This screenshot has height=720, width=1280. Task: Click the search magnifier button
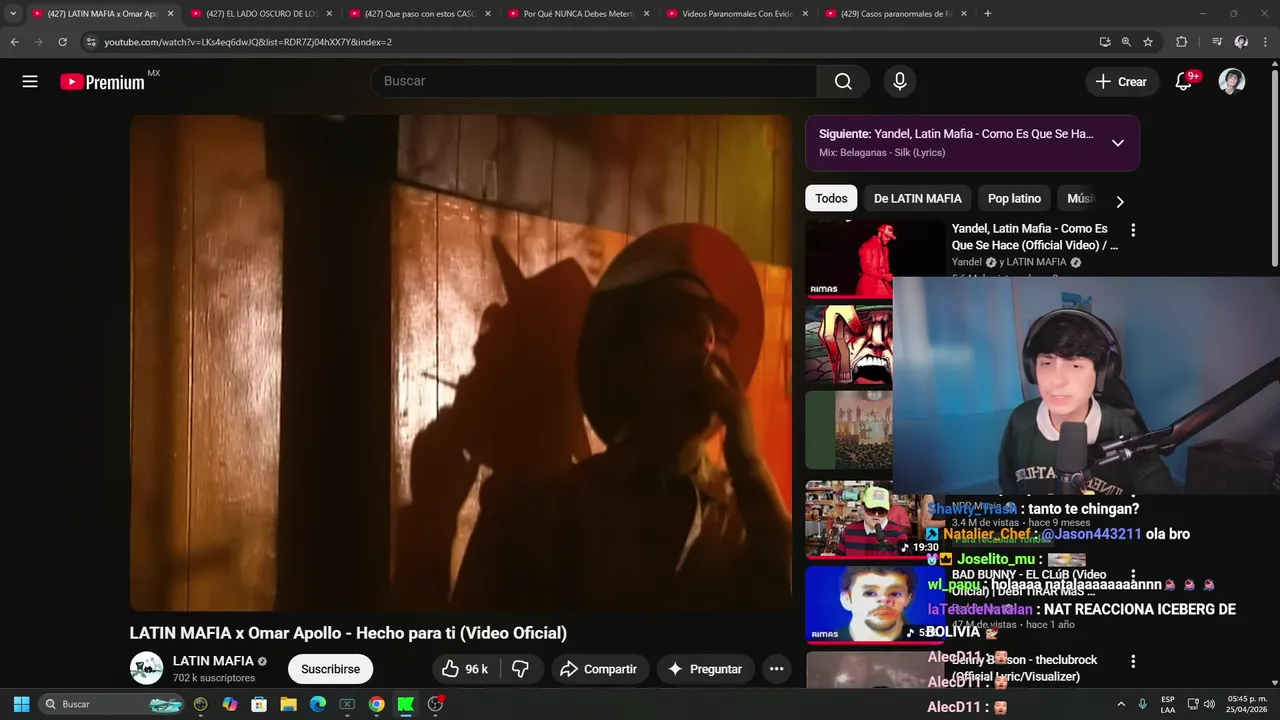point(843,81)
